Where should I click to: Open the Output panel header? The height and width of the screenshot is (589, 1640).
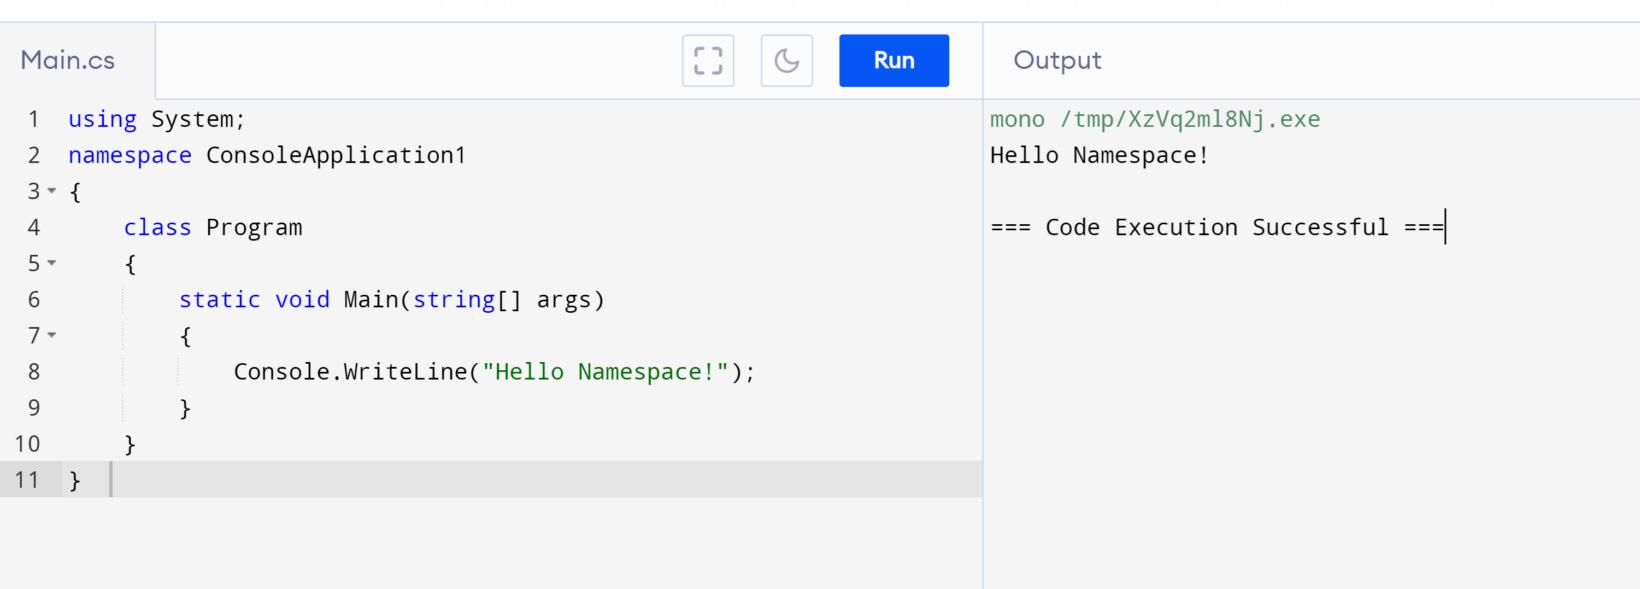pos(1057,61)
